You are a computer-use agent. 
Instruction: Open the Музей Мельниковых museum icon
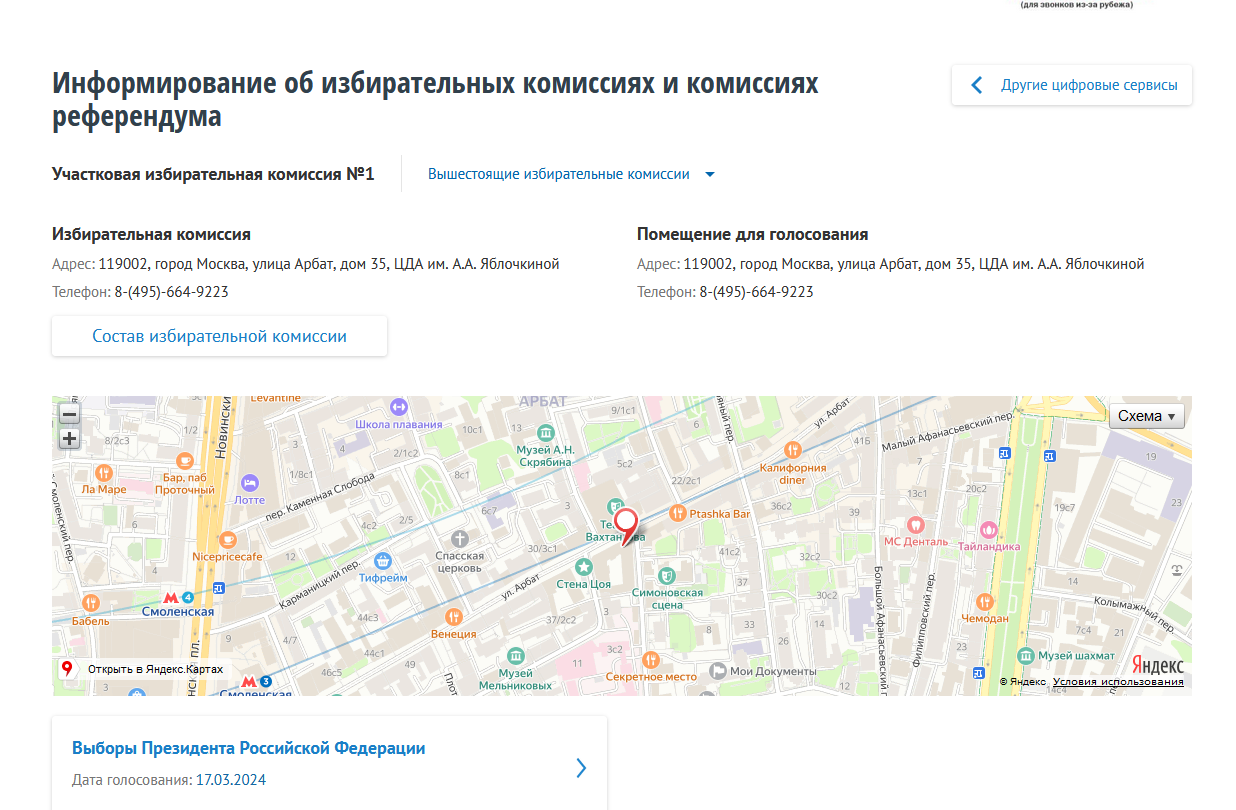point(515,655)
